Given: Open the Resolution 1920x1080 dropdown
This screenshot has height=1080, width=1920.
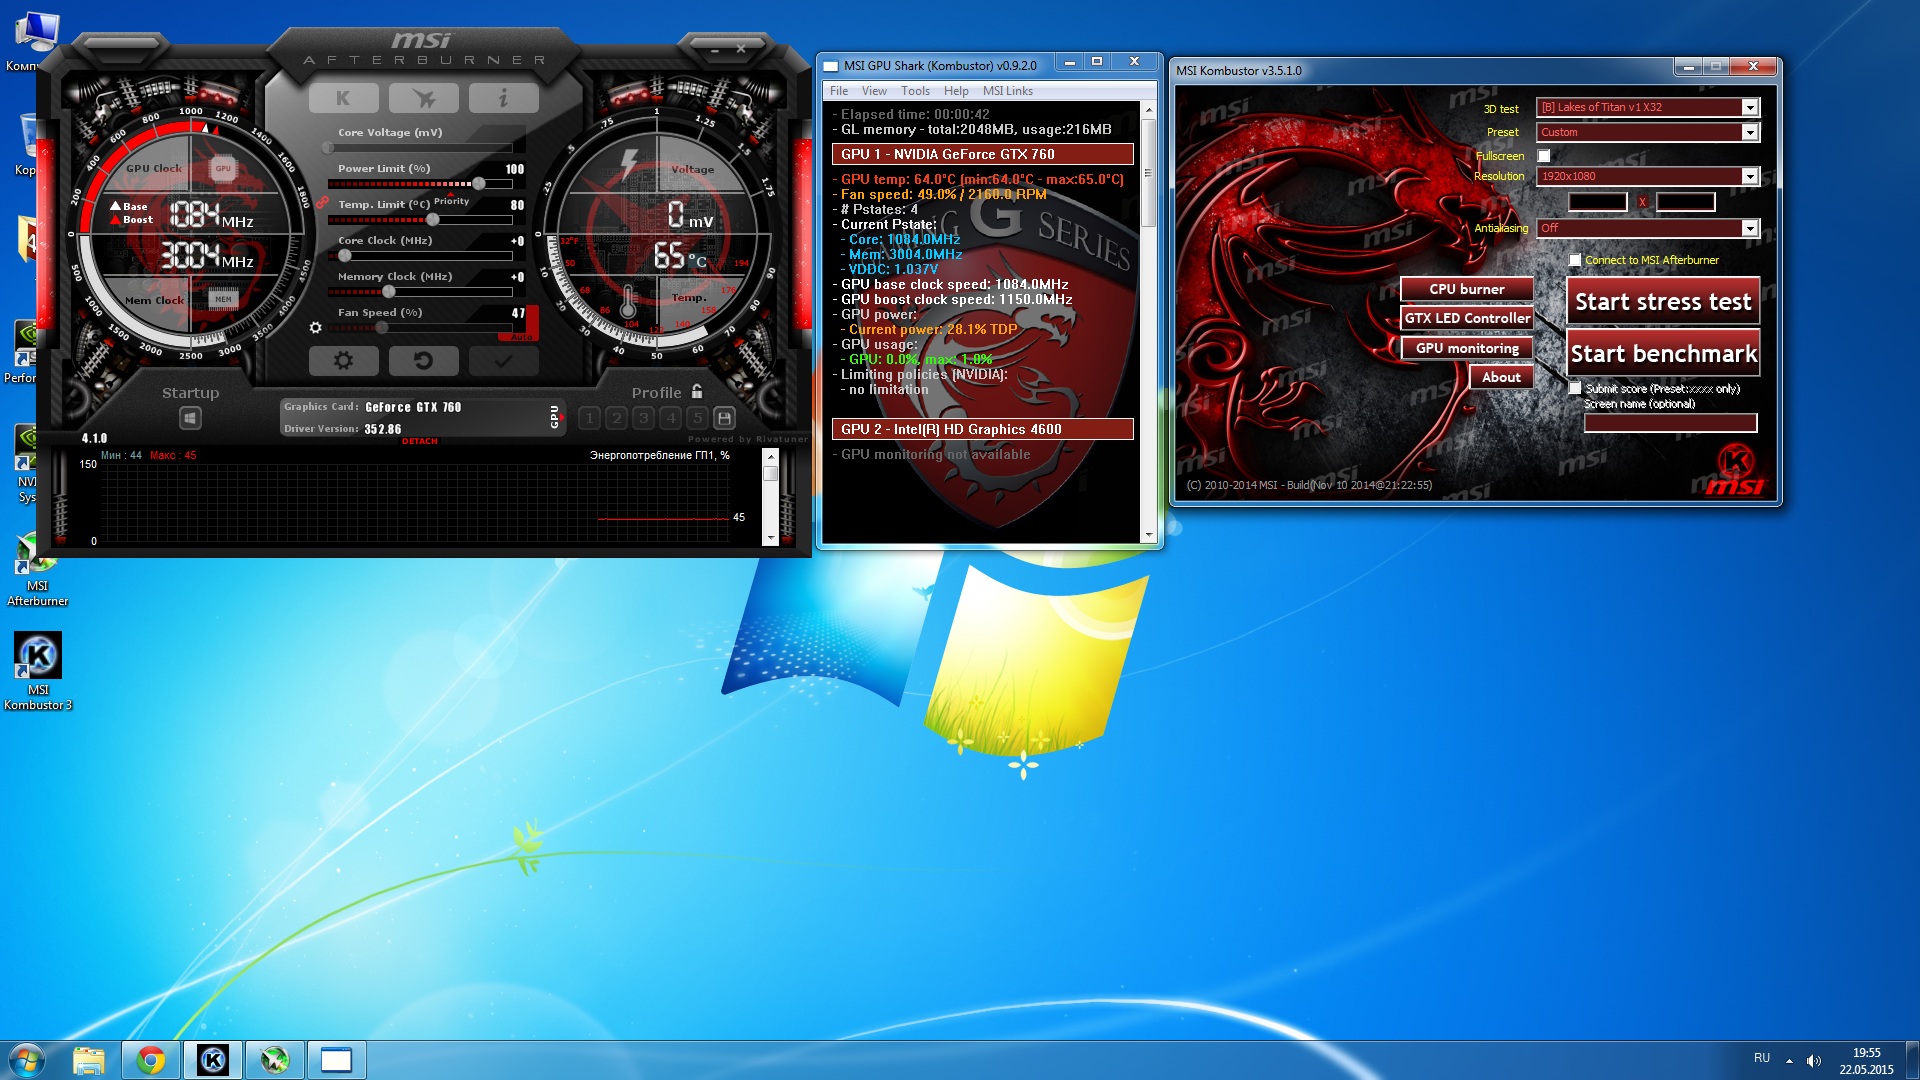Looking at the screenshot, I should point(1749,176).
